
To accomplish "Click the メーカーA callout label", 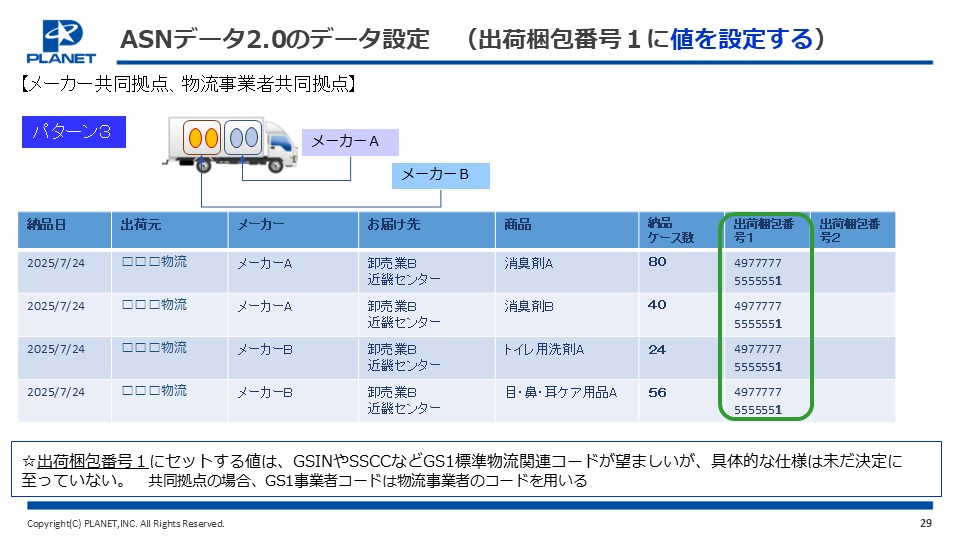I will click(350, 142).
